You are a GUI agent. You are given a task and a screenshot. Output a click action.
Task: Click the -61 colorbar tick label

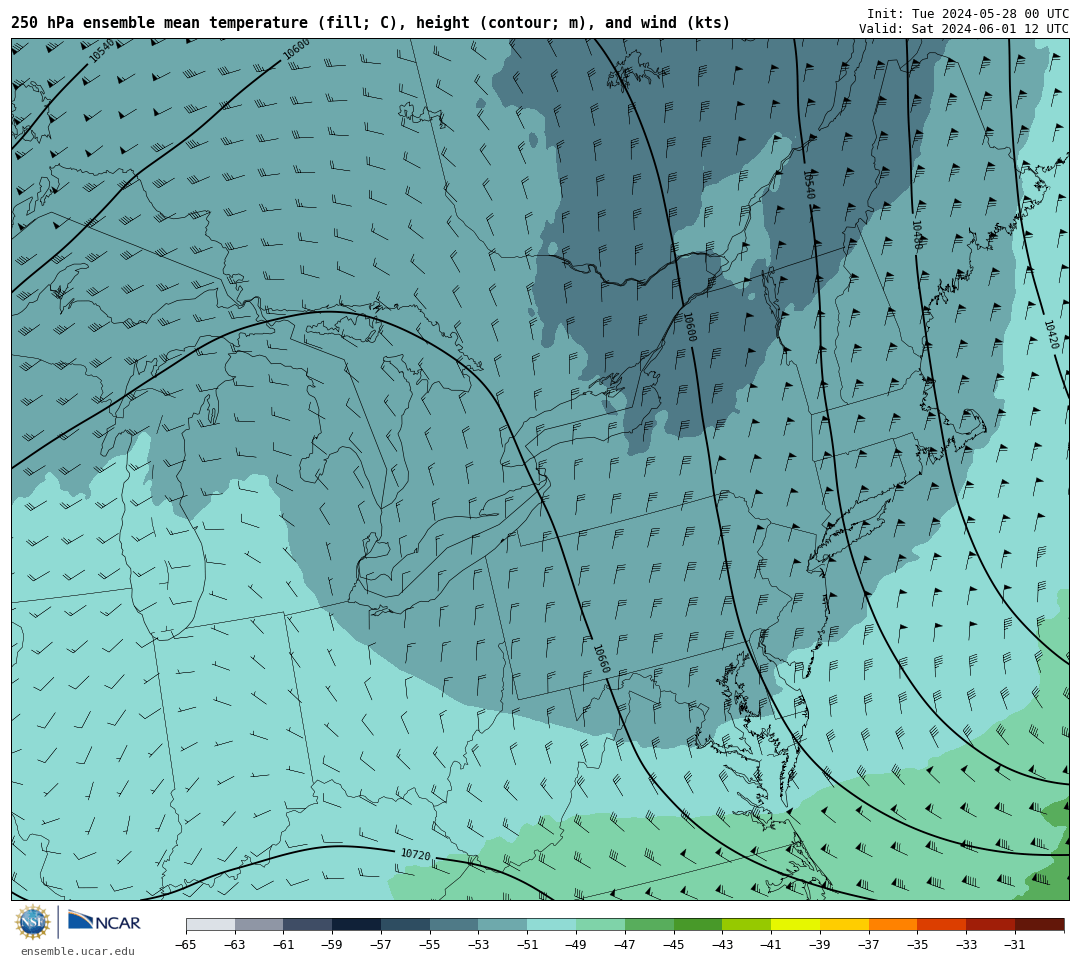pos(283,945)
